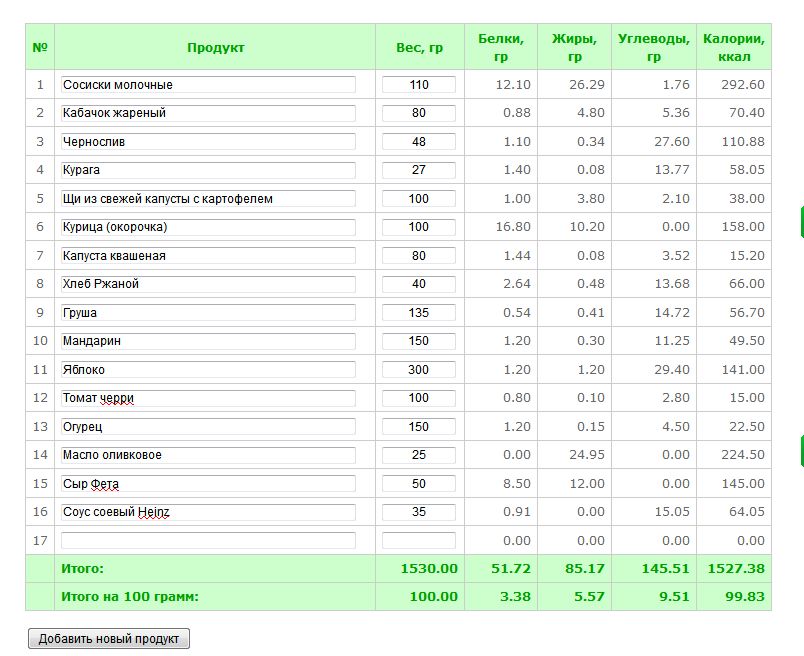804x656 pixels.
Task: Select the 'Огурец' product input
Action: point(208,426)
